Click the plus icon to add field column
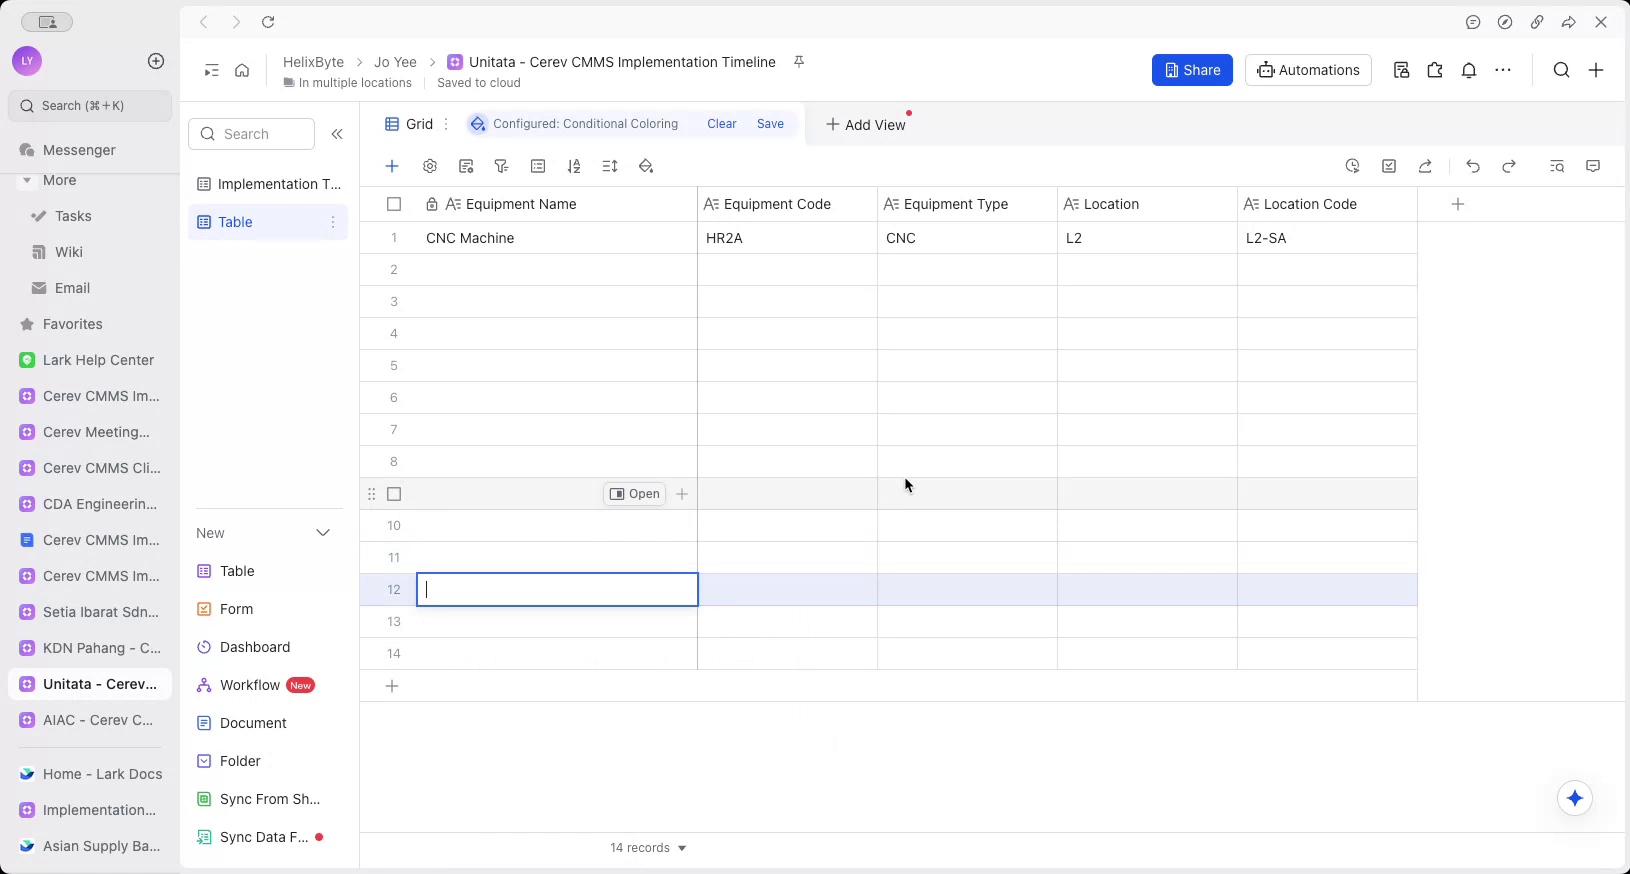The width and height of the screenshot is (1630, 874). 1458,204
